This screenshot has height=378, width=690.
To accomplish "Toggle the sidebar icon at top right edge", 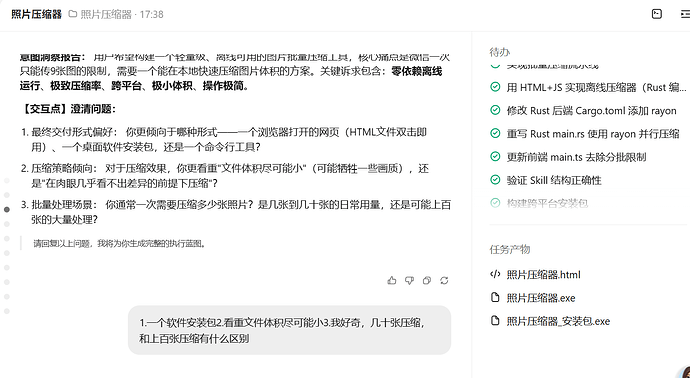I will pyautogui.click(x=685, y=14).
